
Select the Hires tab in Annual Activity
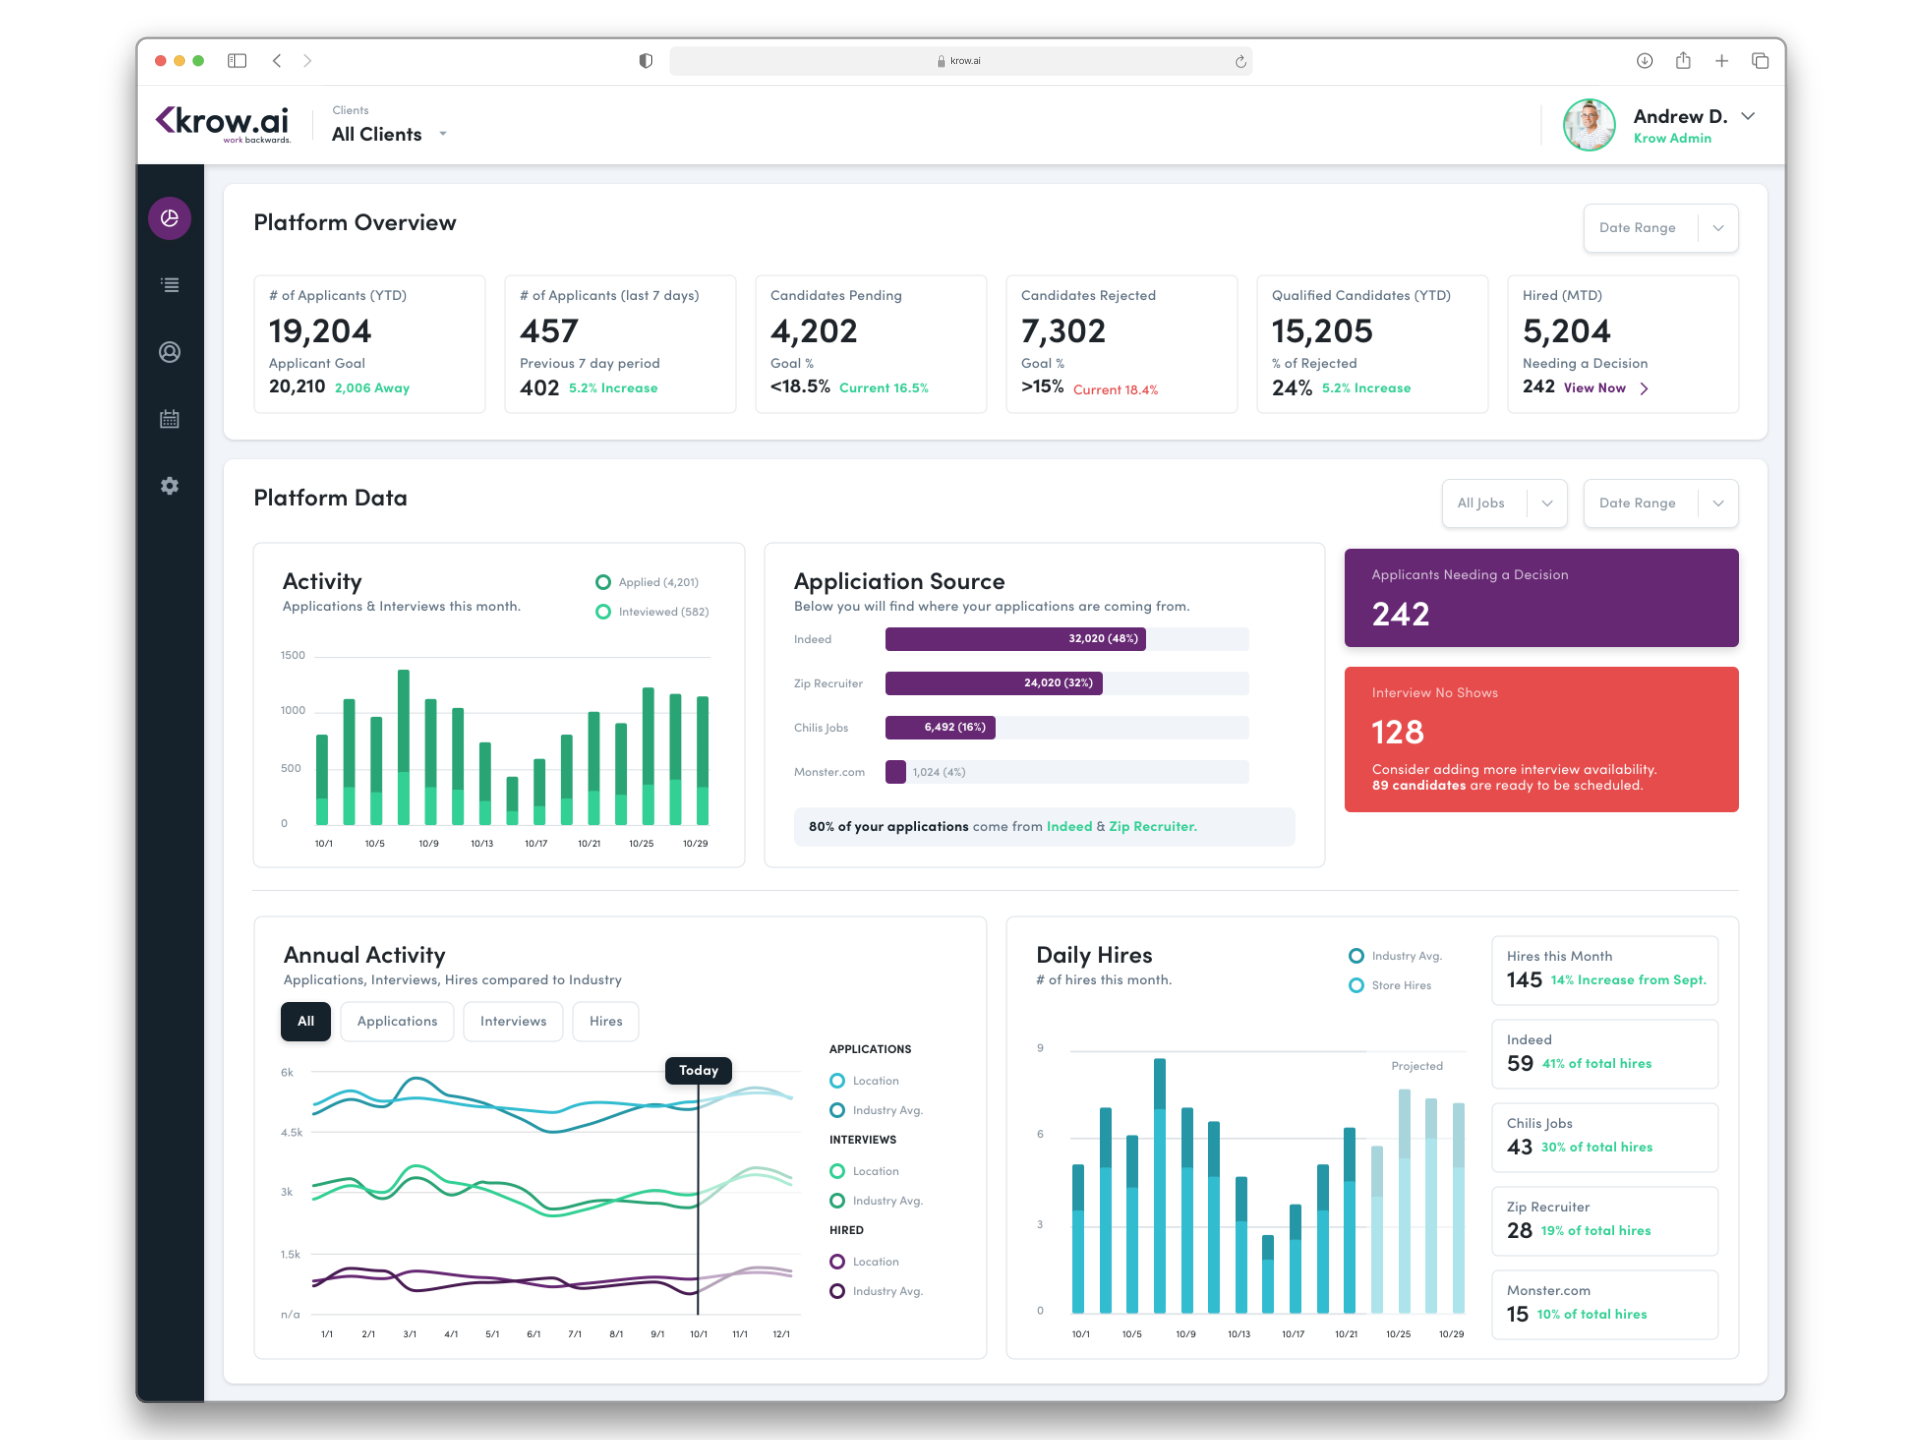pos(605,1021)
